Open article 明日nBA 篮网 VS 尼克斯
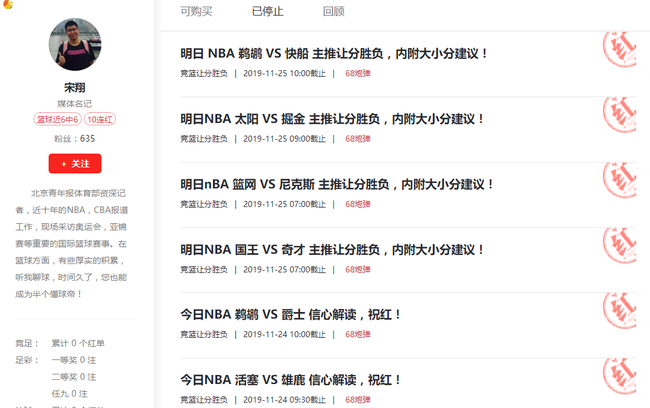This screenshot has width=650, height=408. click(337, 185)
